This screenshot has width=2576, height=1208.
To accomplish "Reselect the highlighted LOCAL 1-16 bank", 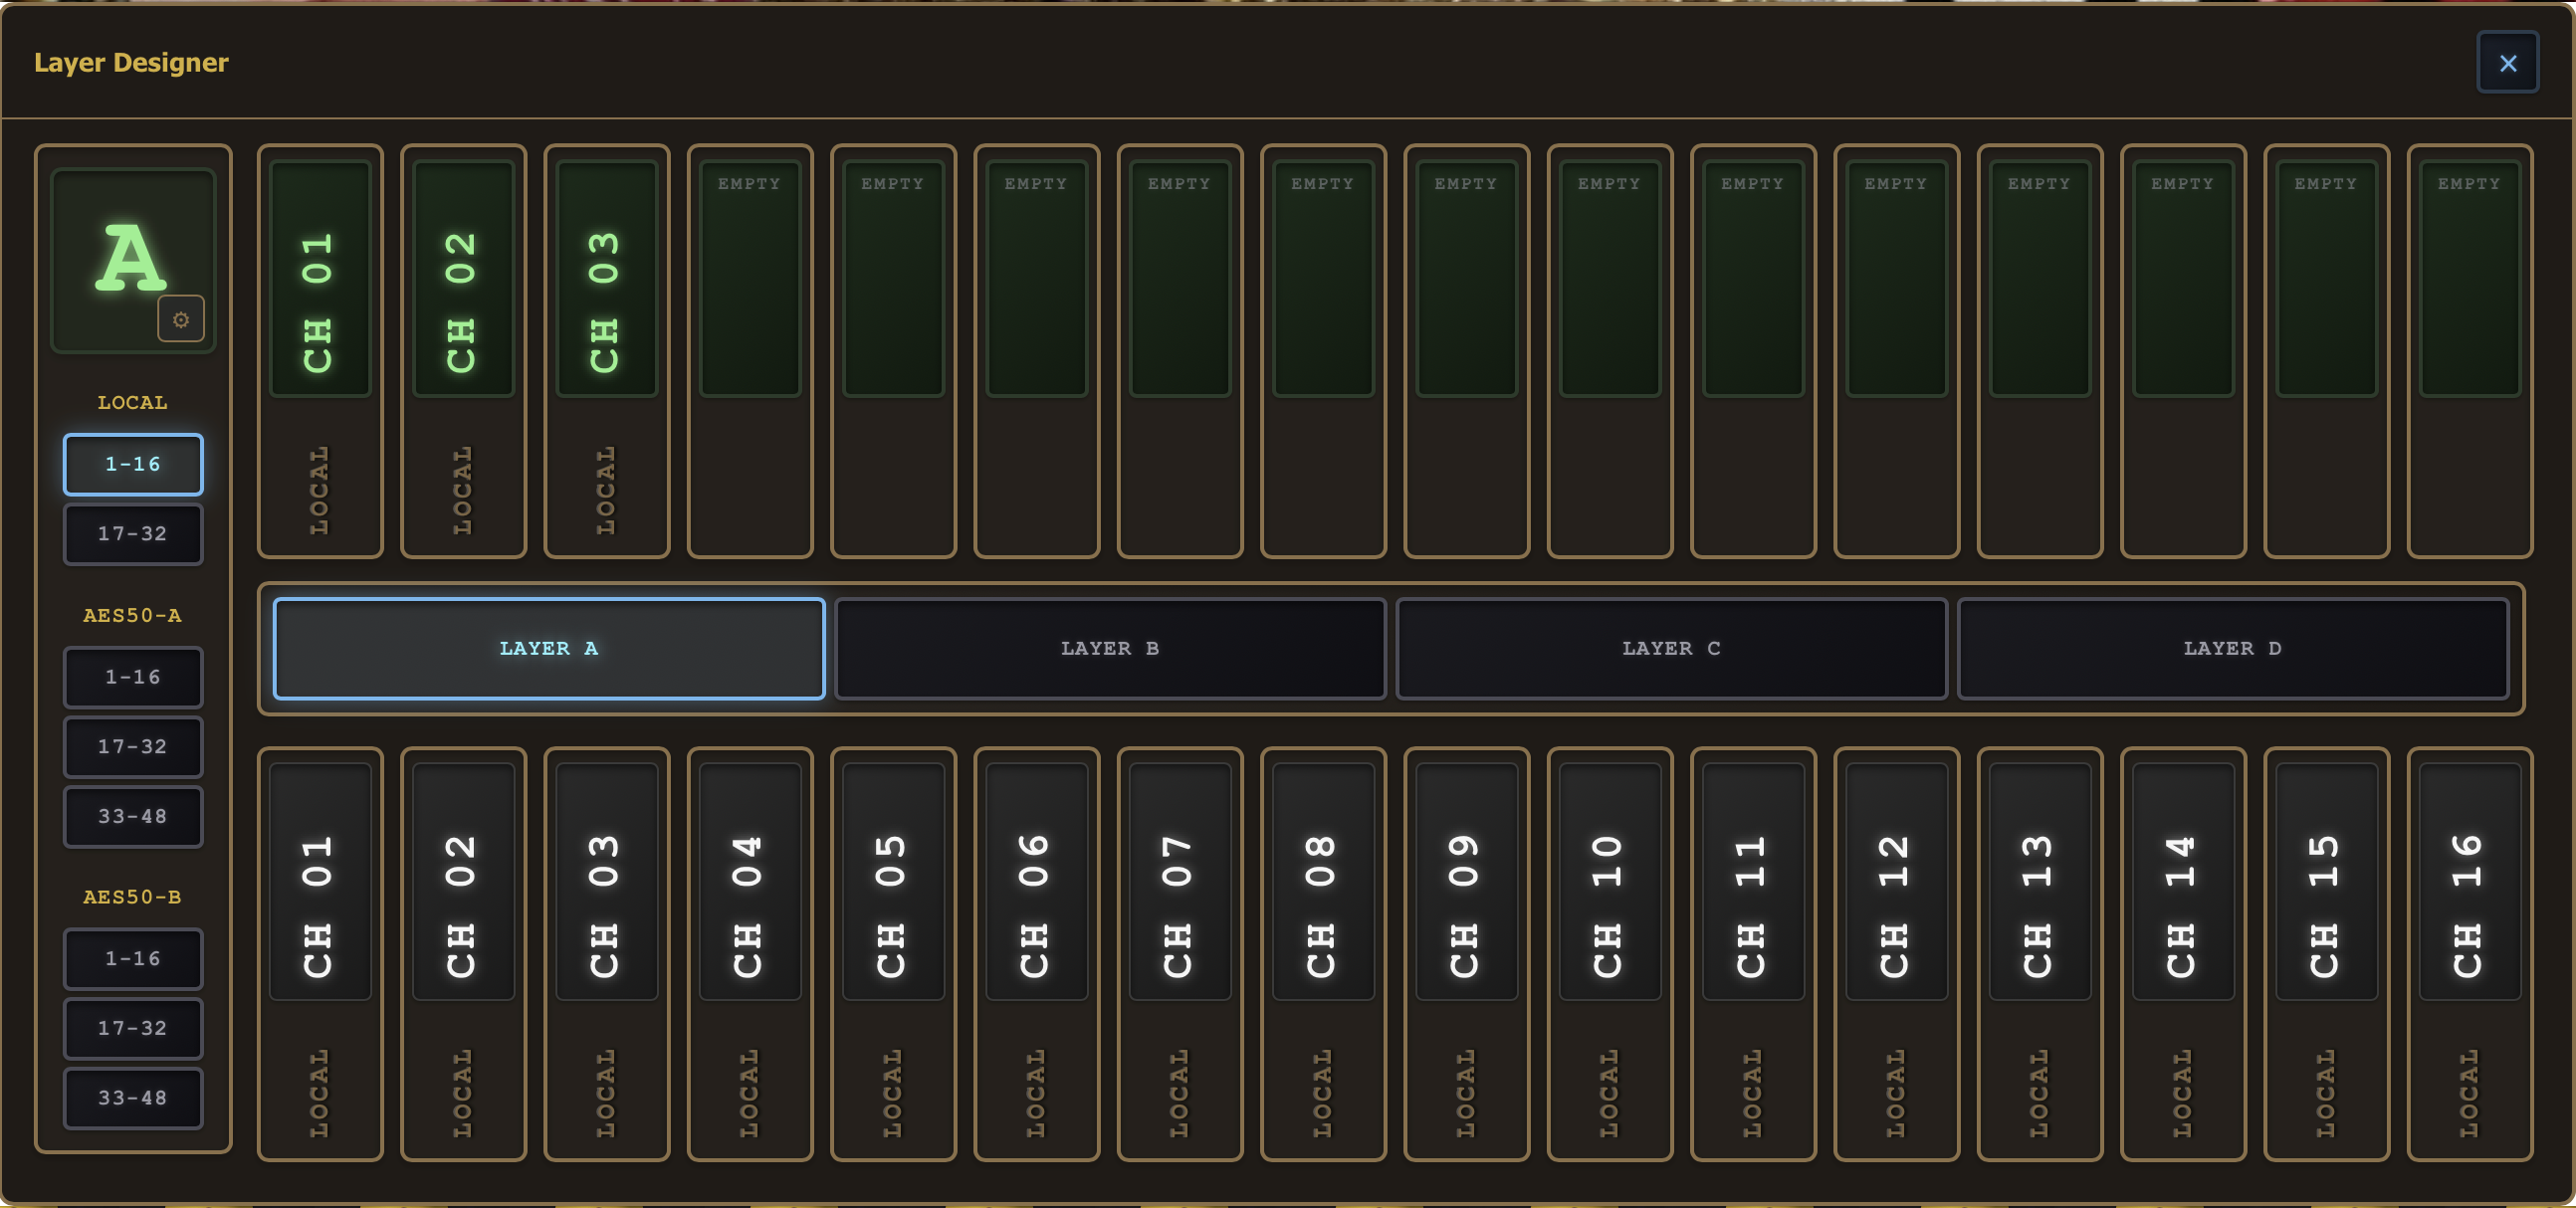I will pyautogui.click(x=132, y=464).
